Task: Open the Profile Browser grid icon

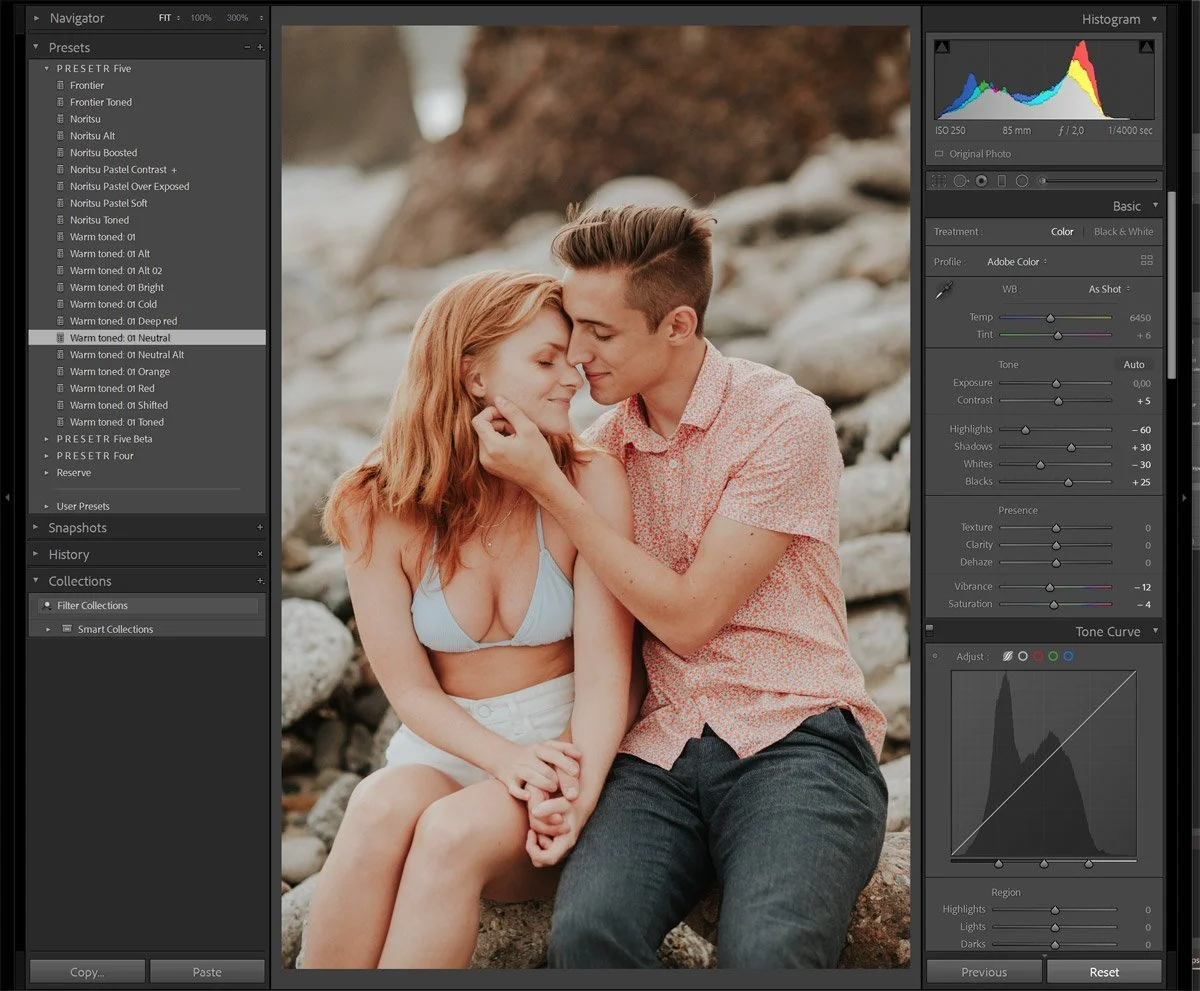Action: (1146, 261)
